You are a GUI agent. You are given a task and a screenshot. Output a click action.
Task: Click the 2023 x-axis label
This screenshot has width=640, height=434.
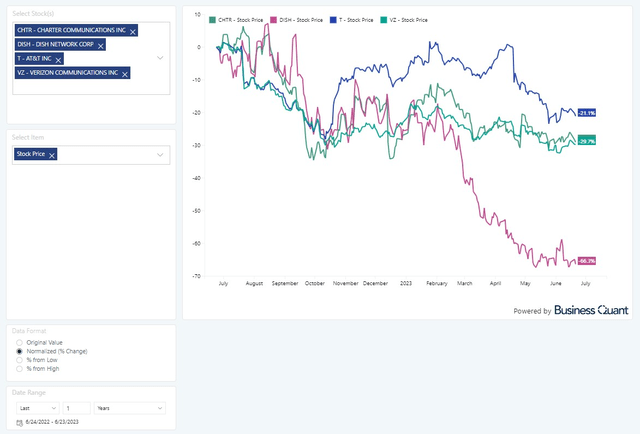(406, 283)
